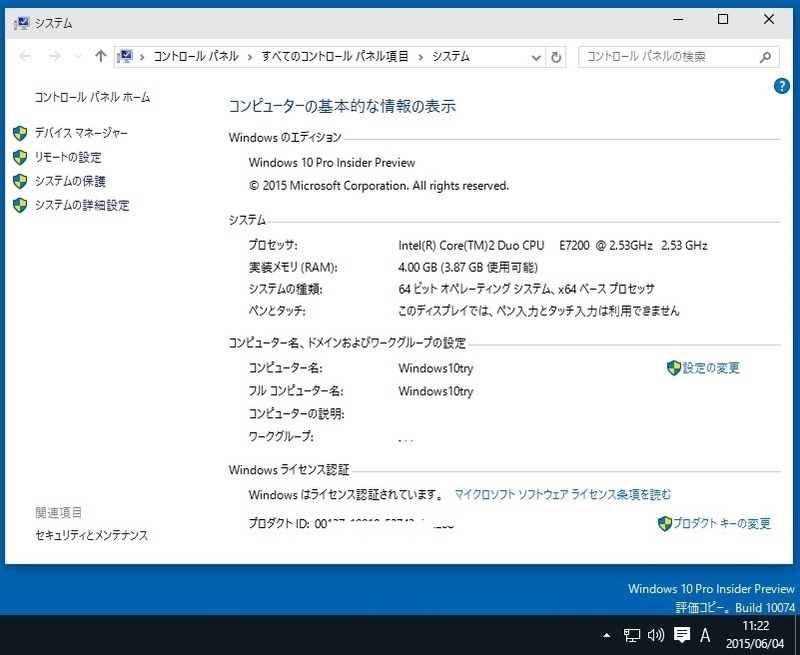Click full computer name value beside フル コンピューター名

tap(436, 391)
